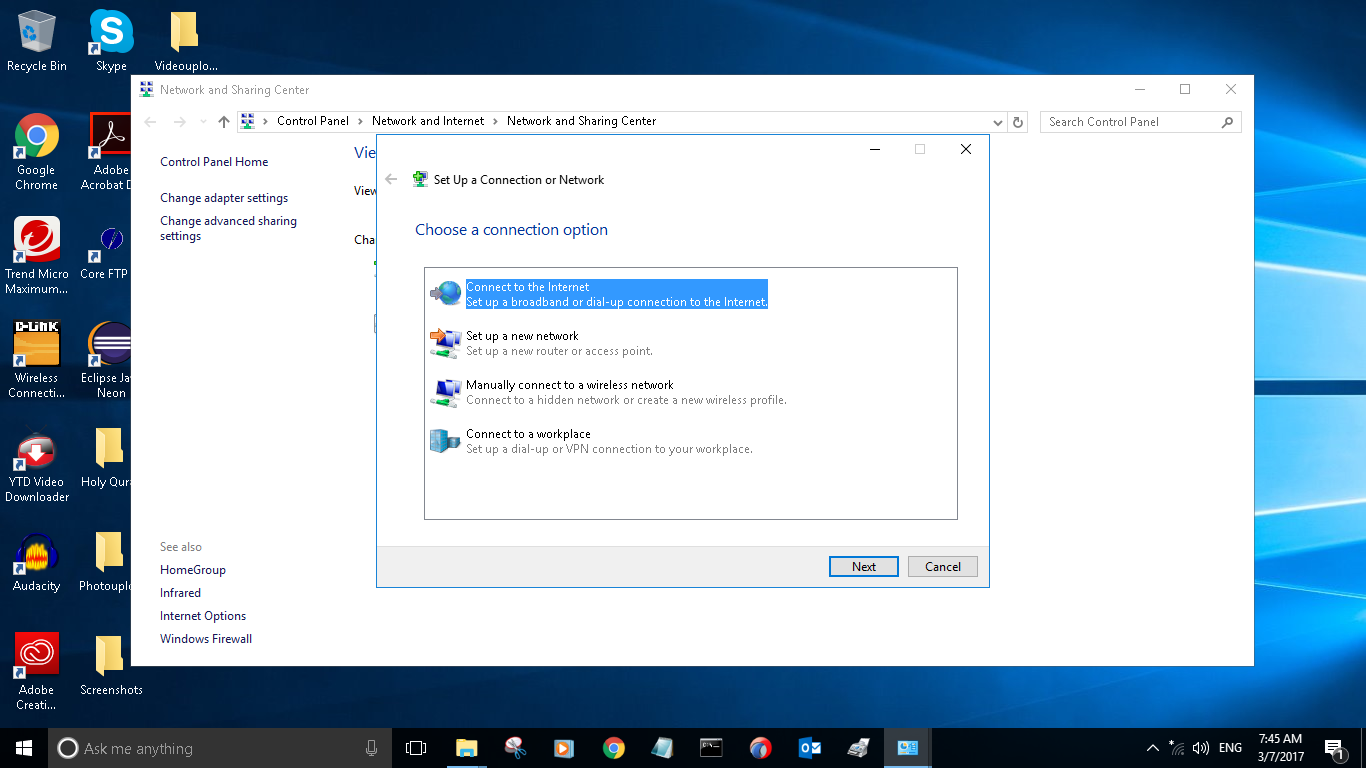The width and height of the screenshot is (1366, 768).
Task: Click Control Panel's Back navigation arrow
Action: [150, 122]
